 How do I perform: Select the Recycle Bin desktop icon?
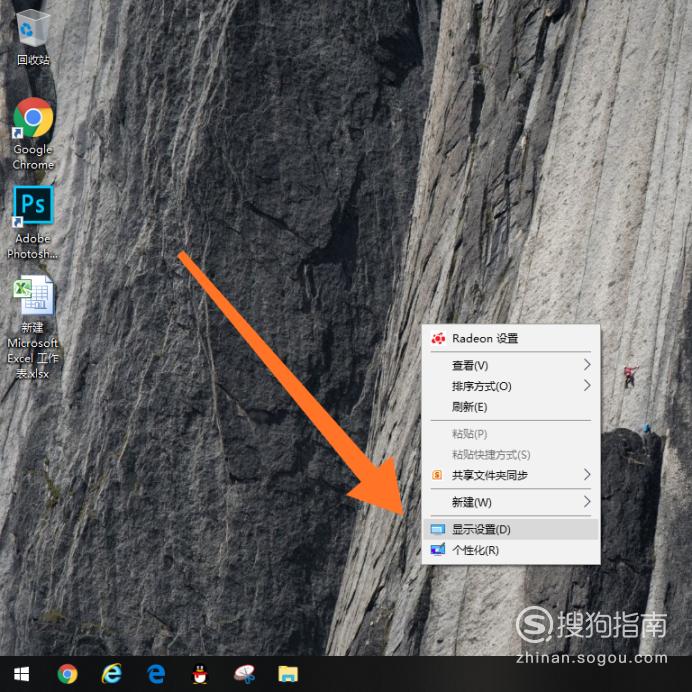(33, 38)
